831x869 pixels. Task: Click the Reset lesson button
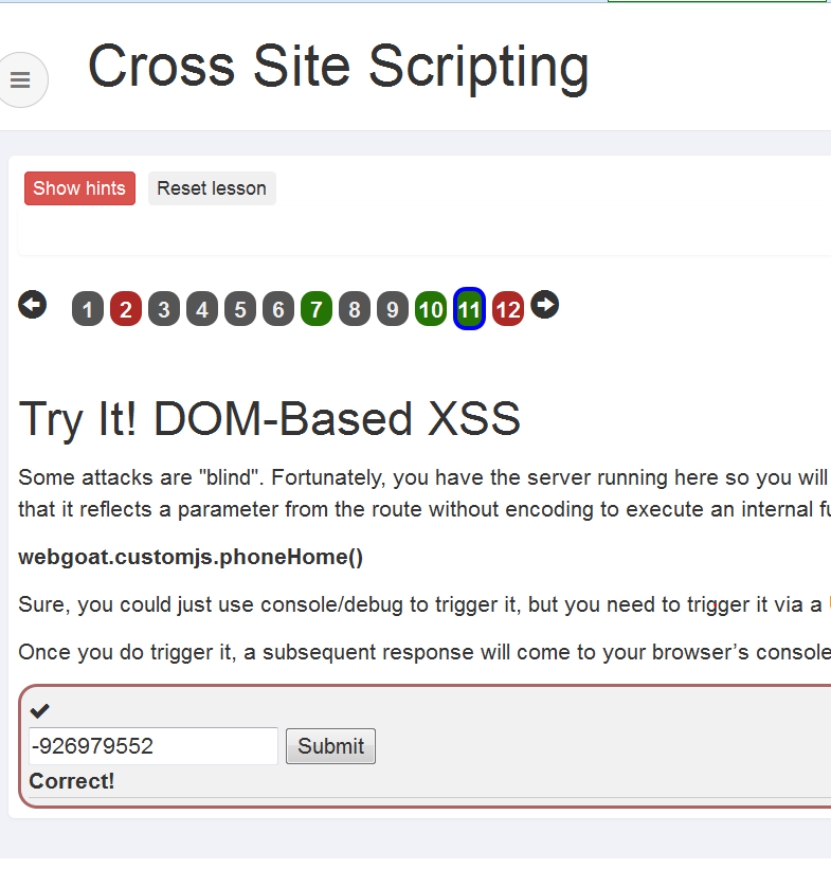click(212, 188)
